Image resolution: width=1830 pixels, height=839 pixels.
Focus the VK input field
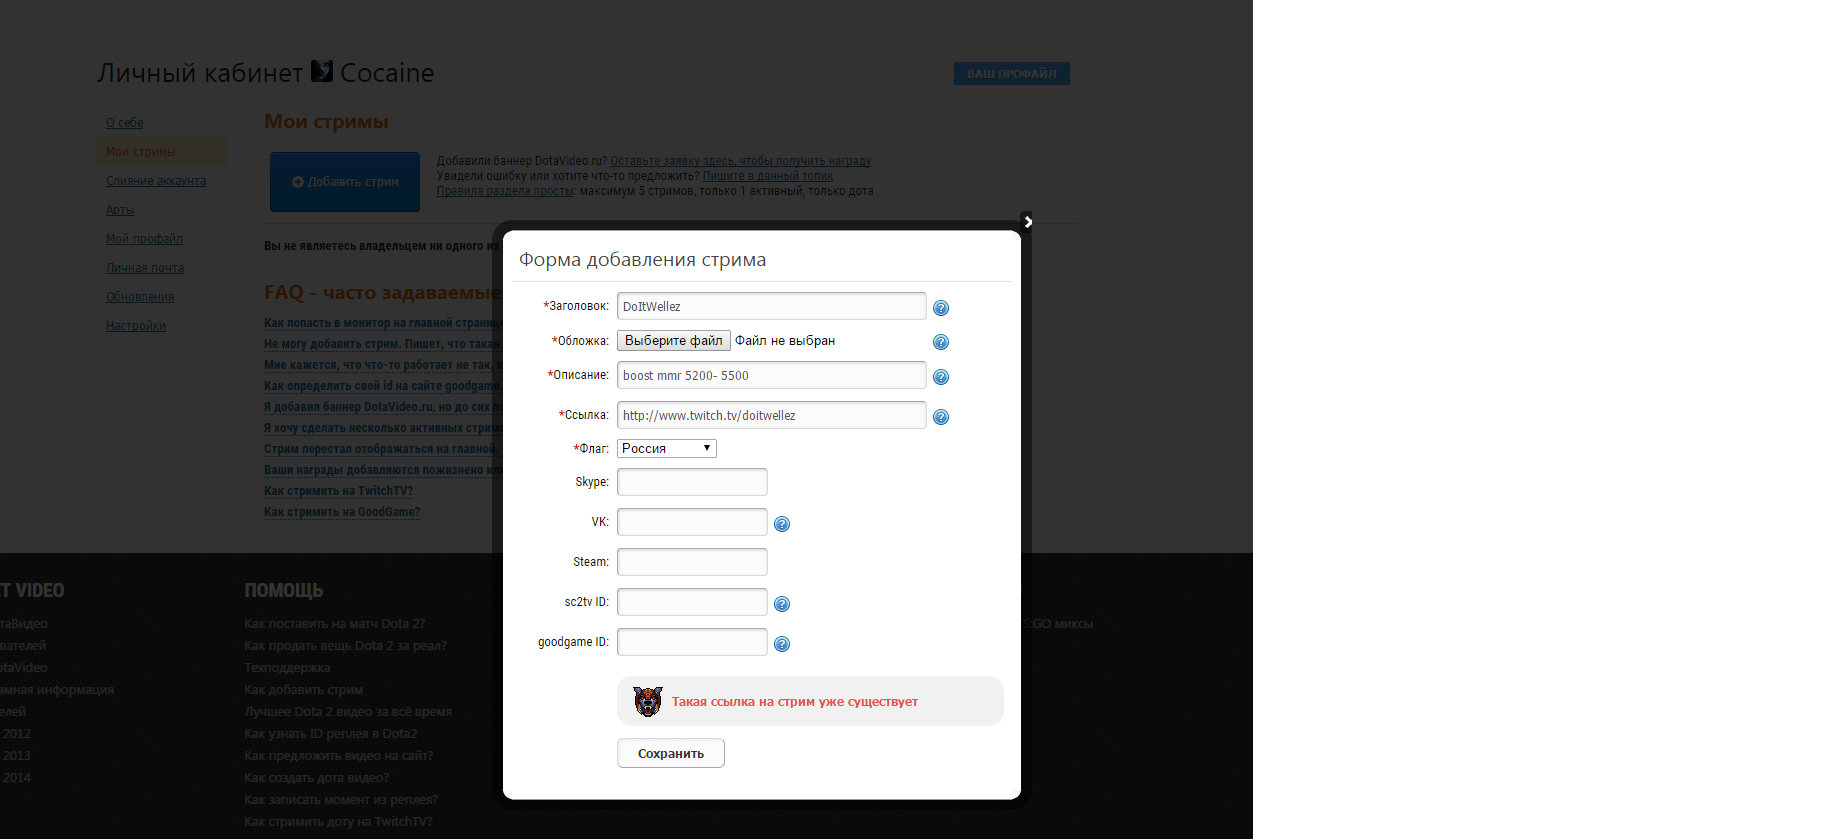click(x=692, y=522)
